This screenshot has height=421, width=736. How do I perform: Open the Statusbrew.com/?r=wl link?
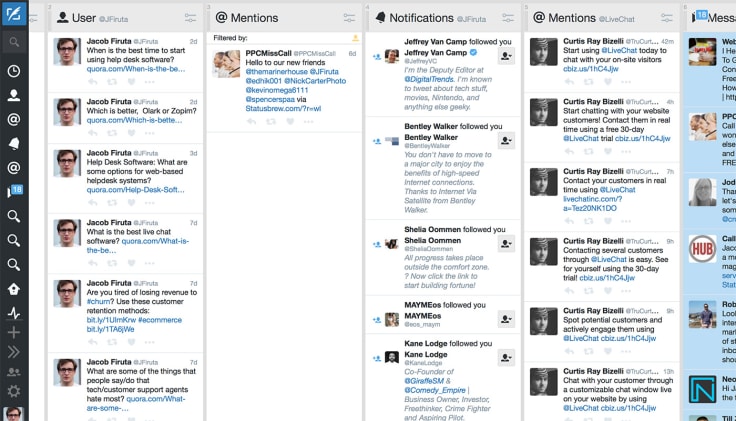tap(283, 108)
